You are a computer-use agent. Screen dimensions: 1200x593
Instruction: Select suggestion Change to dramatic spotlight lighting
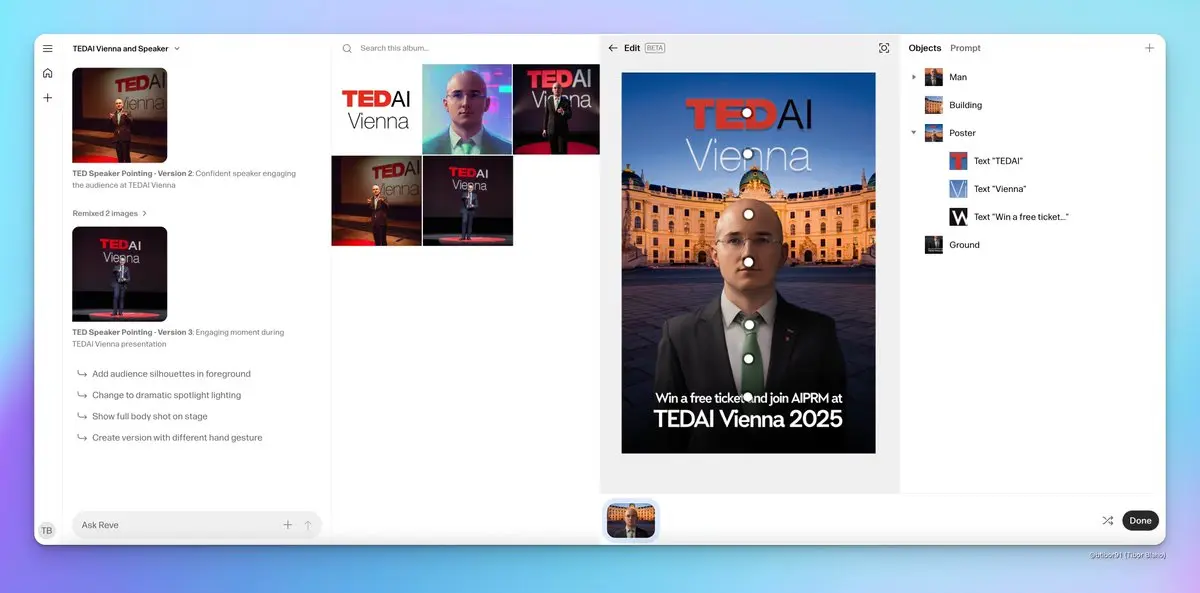pyautogui.click(x=166, y=395)
